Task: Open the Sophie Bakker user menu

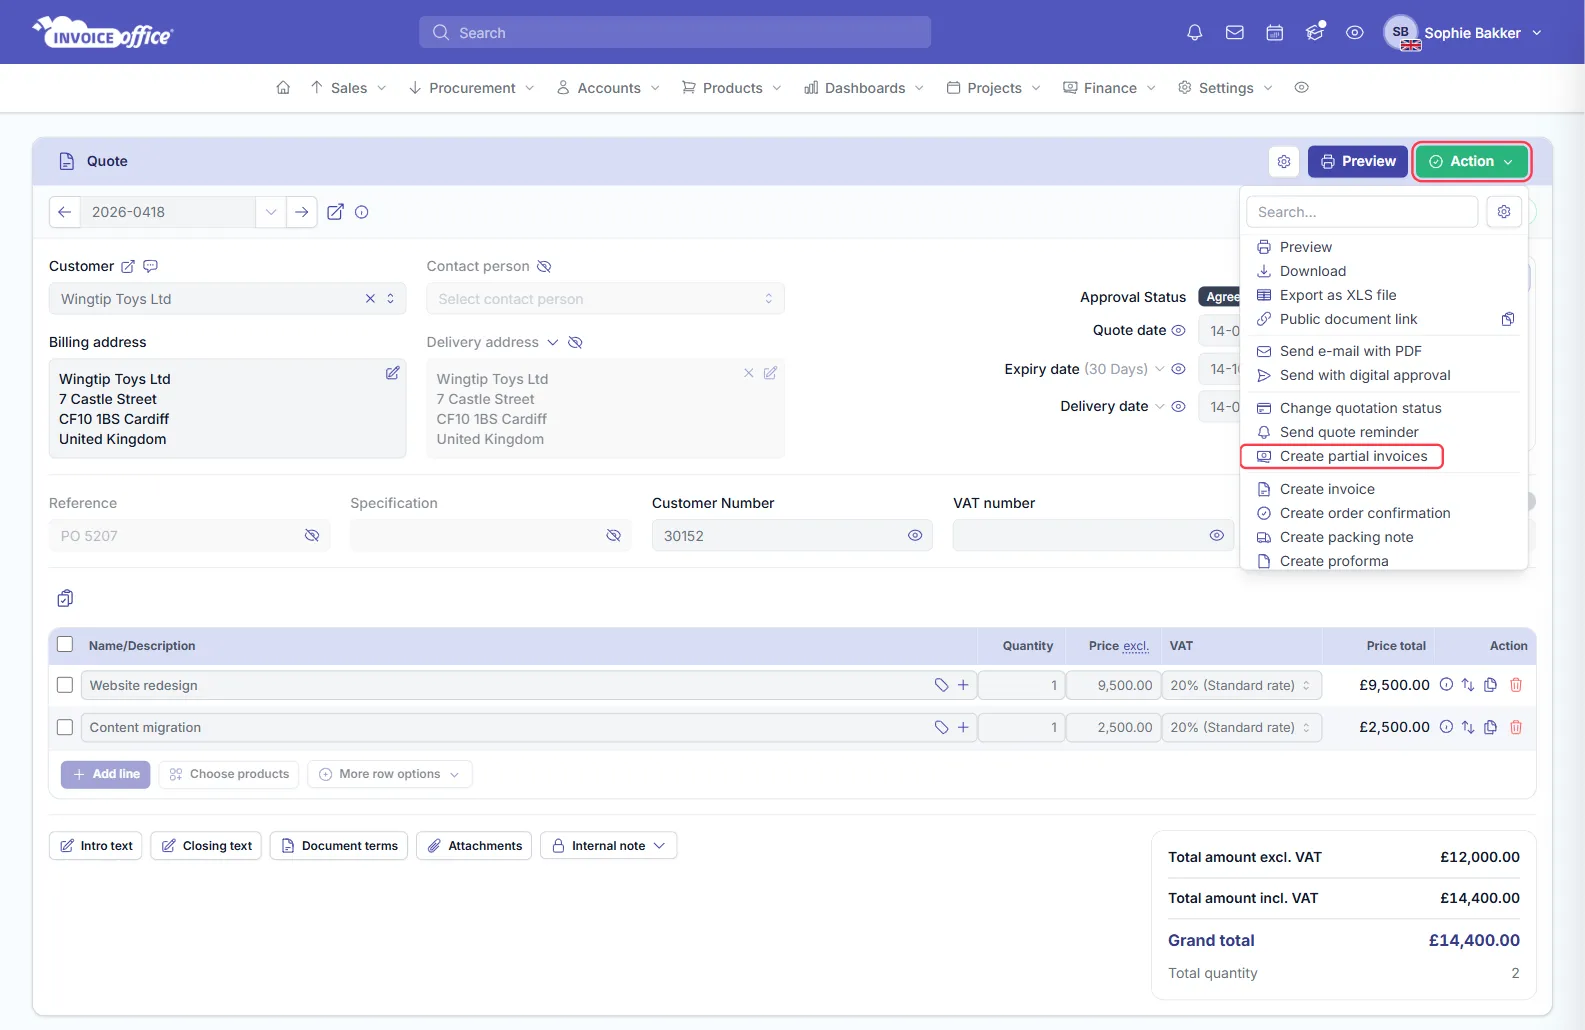Action: [x=1463, y=33]
